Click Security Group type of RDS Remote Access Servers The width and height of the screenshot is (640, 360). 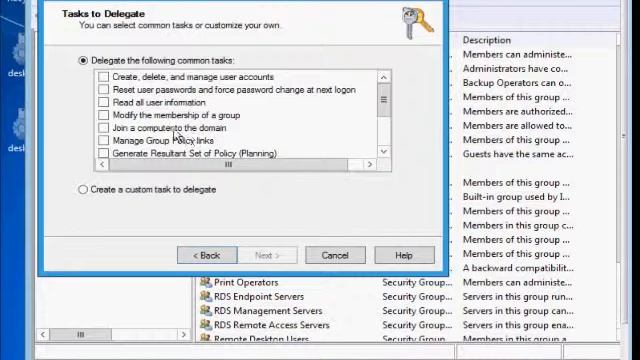click(x=417, y=325)
